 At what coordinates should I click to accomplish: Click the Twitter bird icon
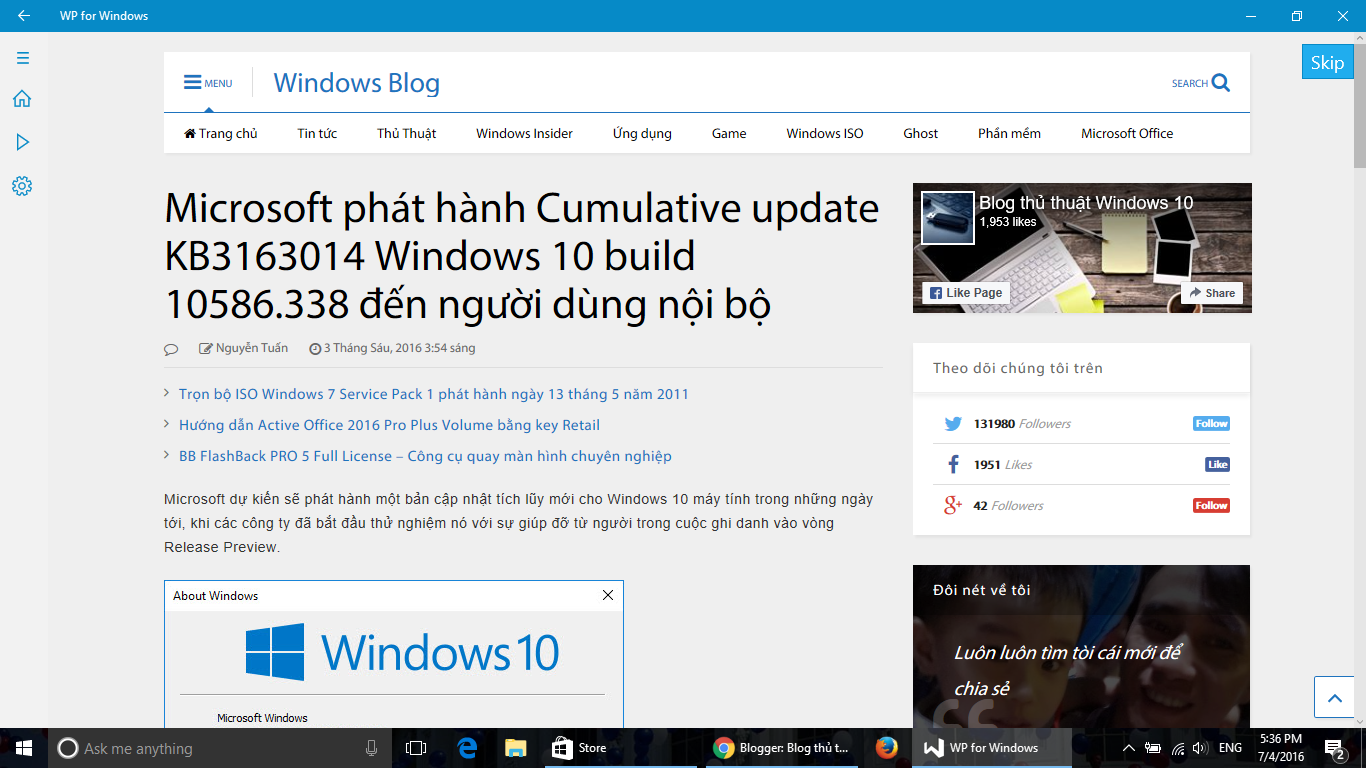[953, 424]
